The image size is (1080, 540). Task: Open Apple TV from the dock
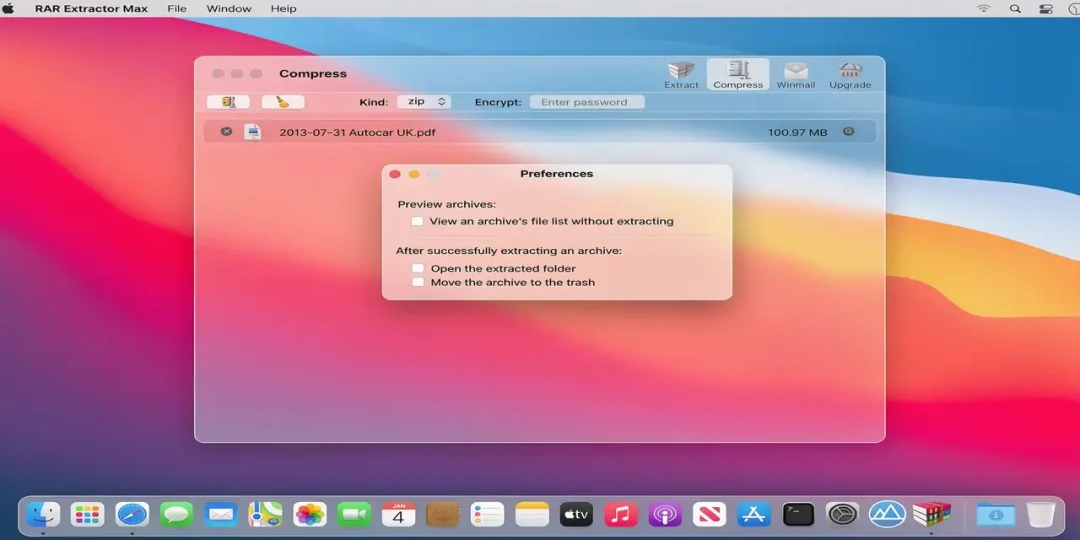(577, 514)
